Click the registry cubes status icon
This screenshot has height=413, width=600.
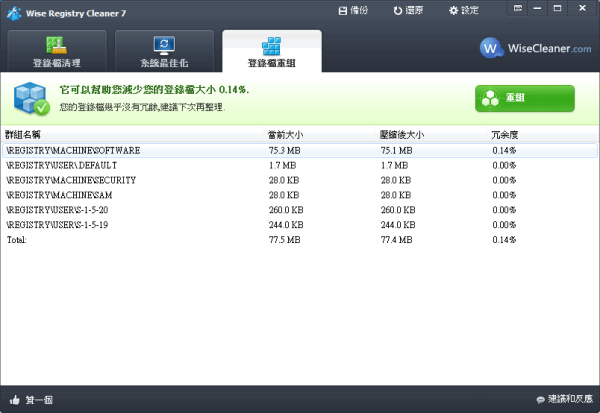tap(31, 98)
